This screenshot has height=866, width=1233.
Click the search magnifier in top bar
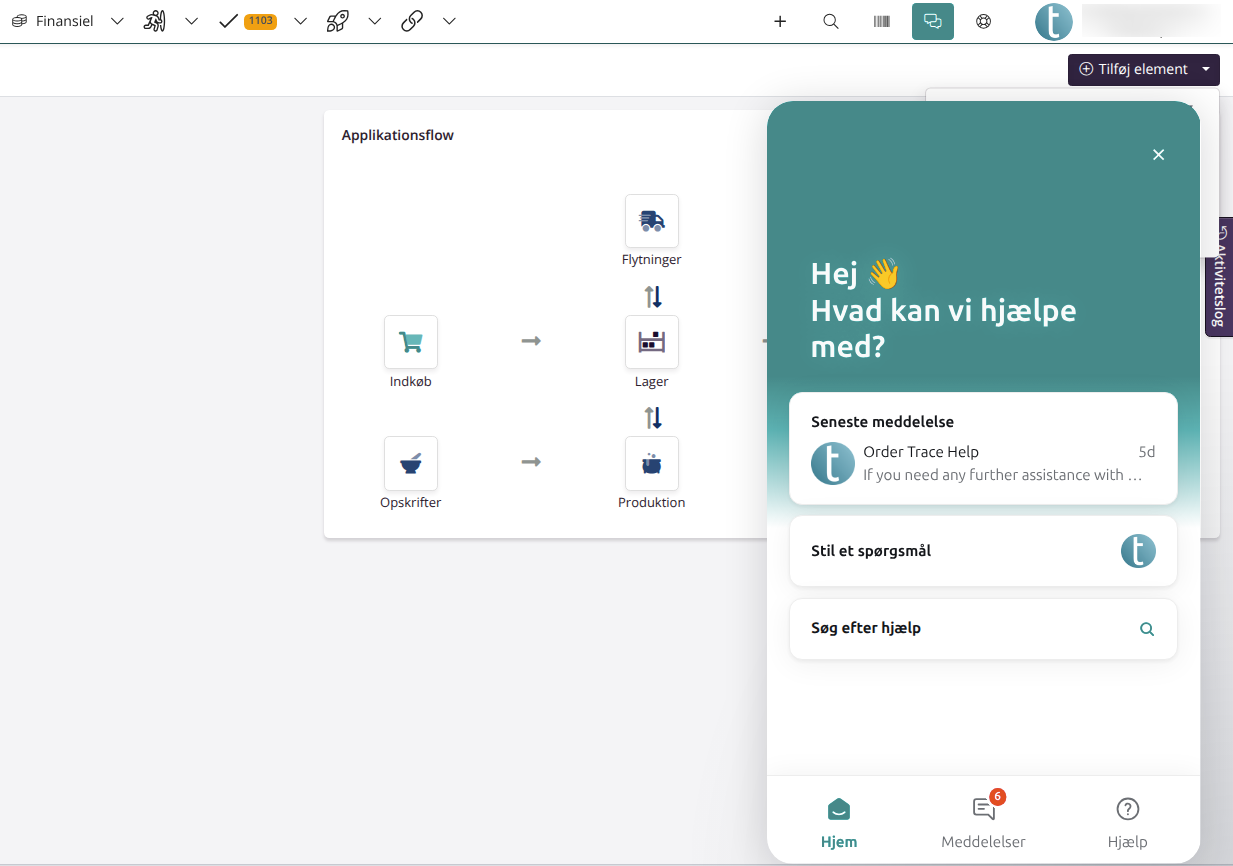tap(831, 21)
